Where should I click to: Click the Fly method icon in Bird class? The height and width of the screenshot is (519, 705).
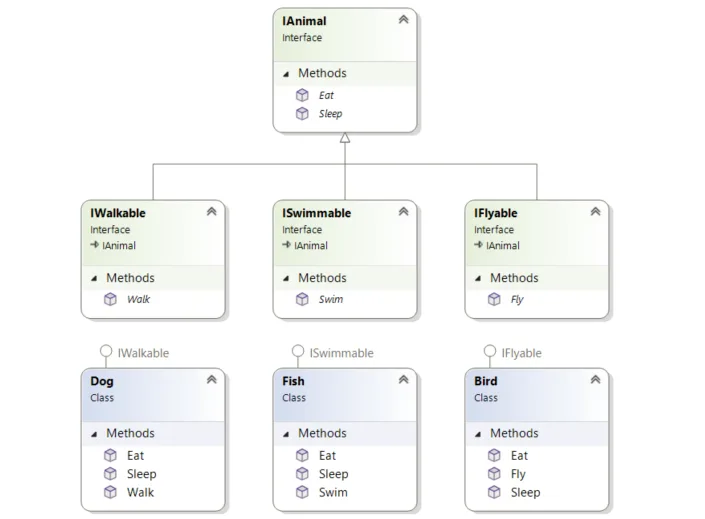494,474
